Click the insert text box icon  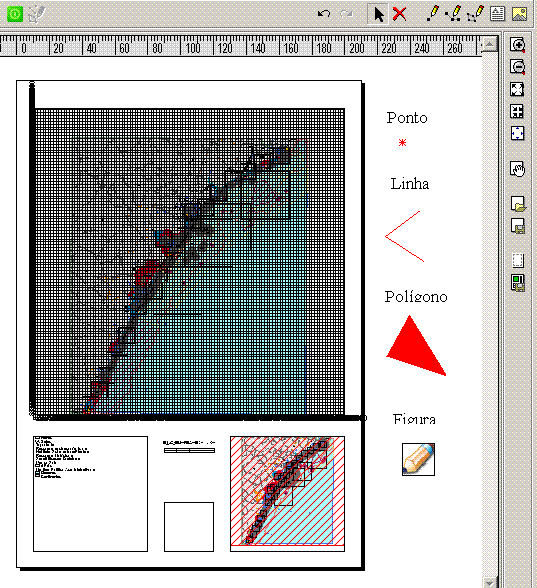[497, 14]
